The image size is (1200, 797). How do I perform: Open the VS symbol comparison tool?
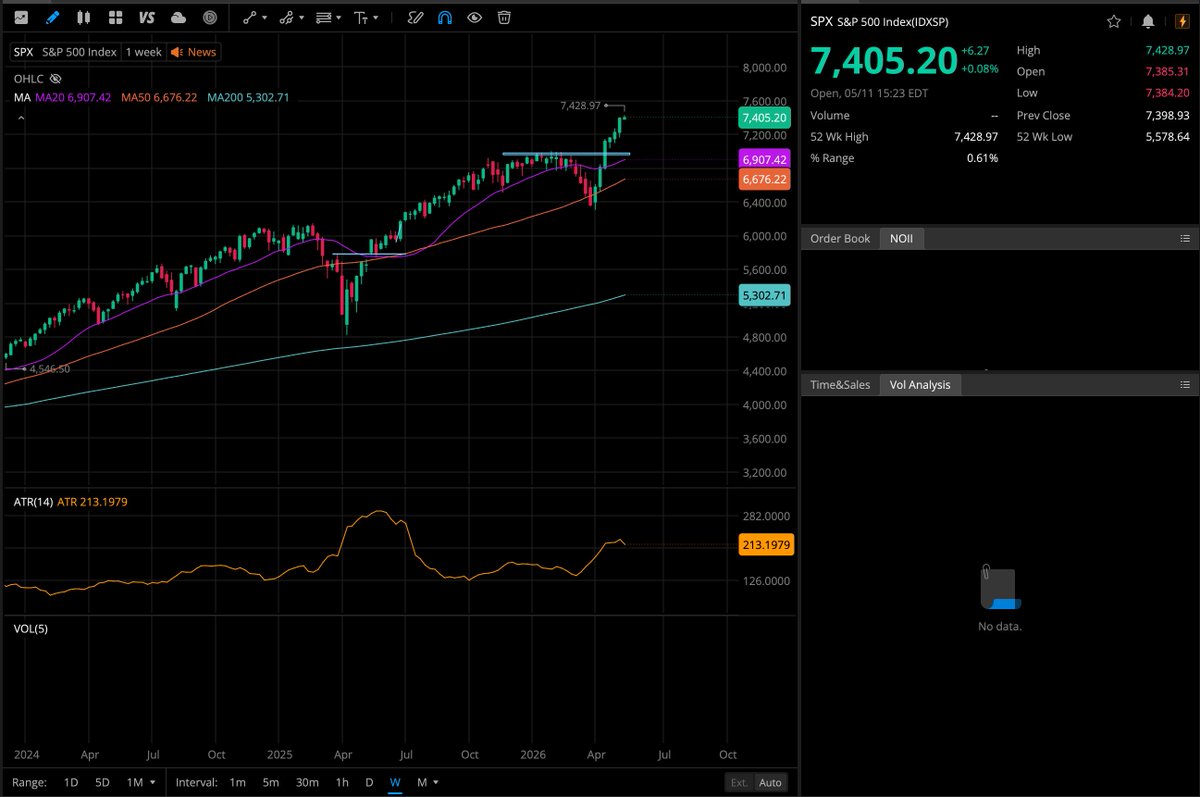pyautogui.click(x=147, y=17)
